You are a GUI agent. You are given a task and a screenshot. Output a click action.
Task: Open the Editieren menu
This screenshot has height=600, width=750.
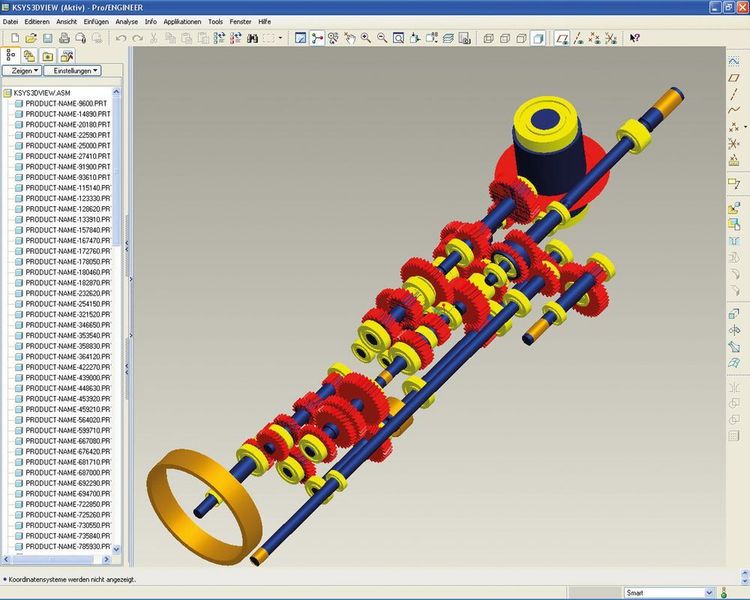click(37, 22)
